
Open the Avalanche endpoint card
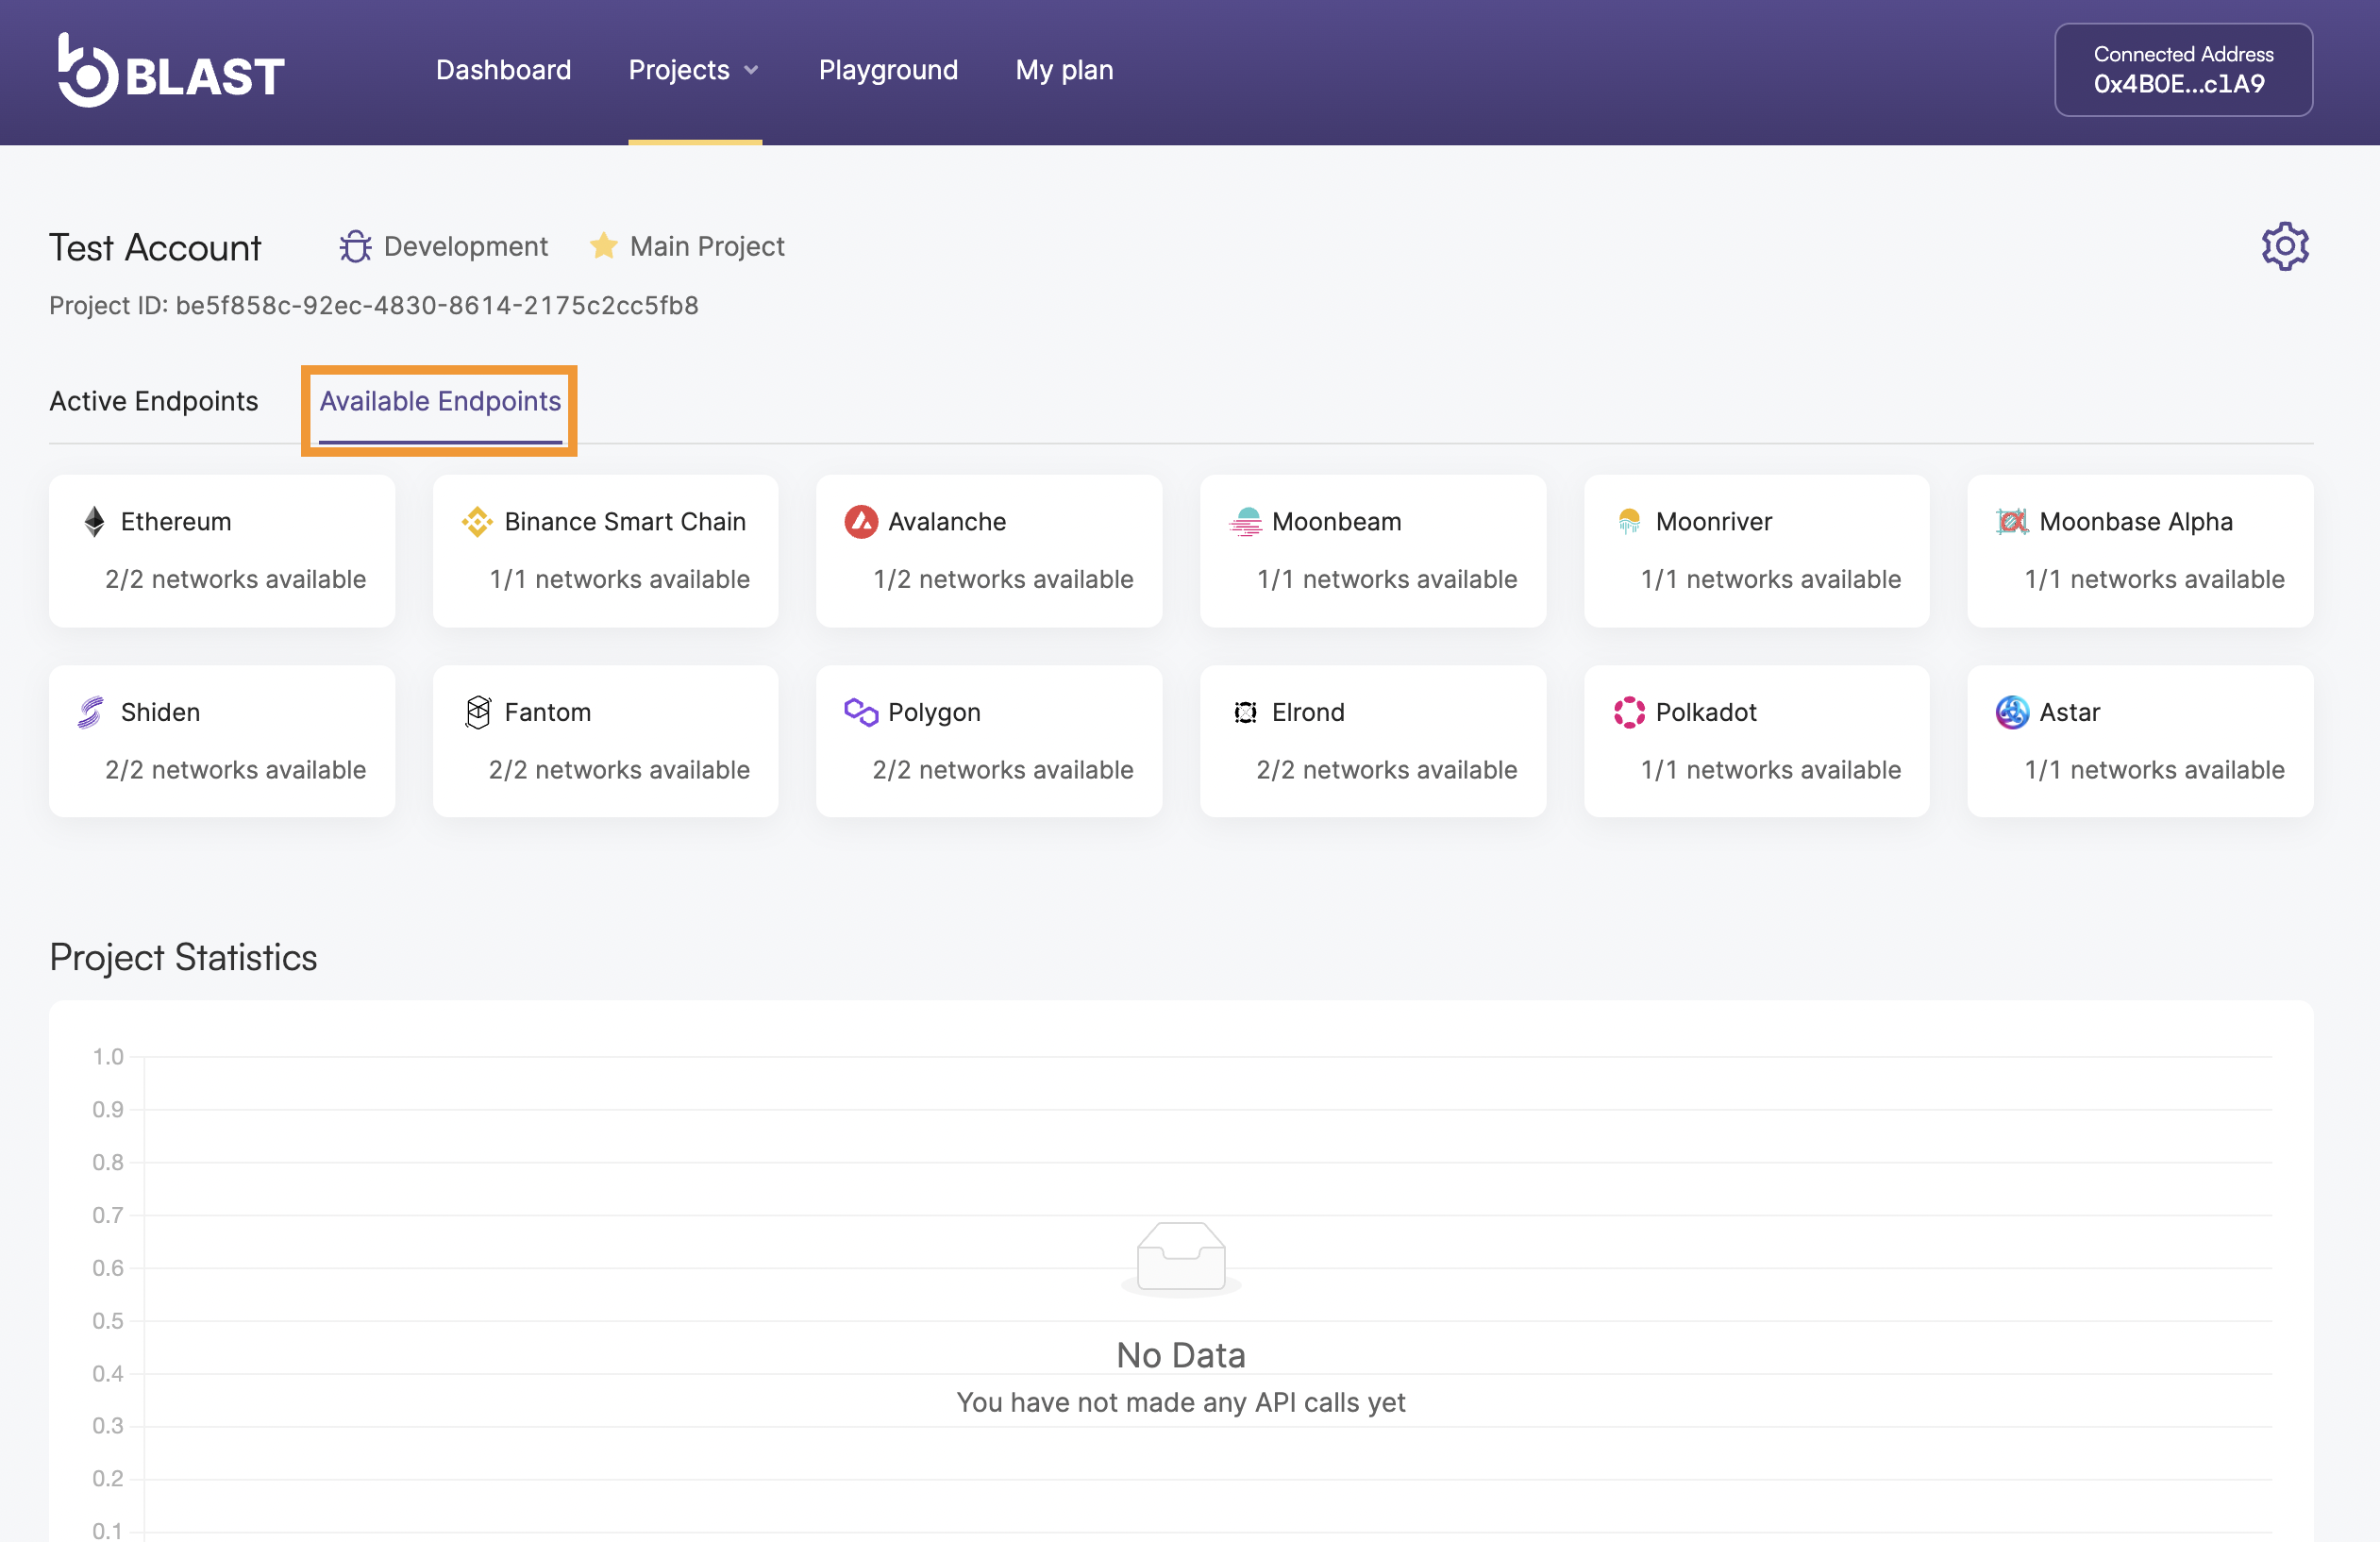tap(988, 551)
